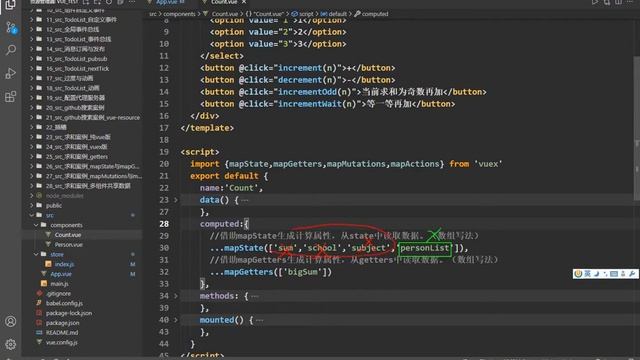Open package-lock.json file
640x360 pixels.
69,313
